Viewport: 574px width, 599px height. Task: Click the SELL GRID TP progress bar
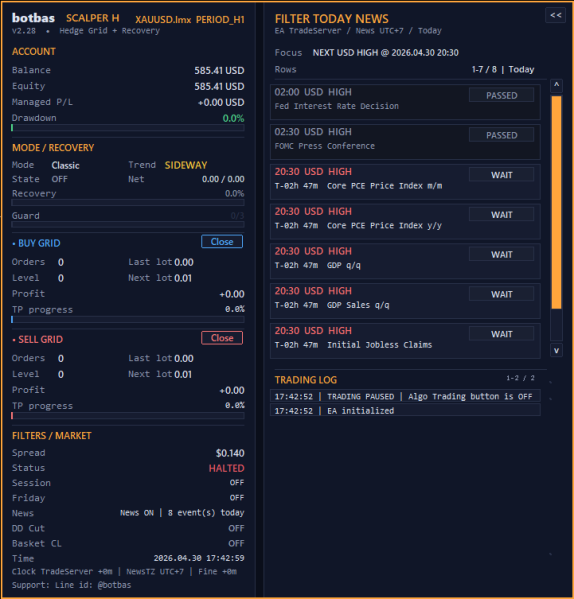pos(128,416)
